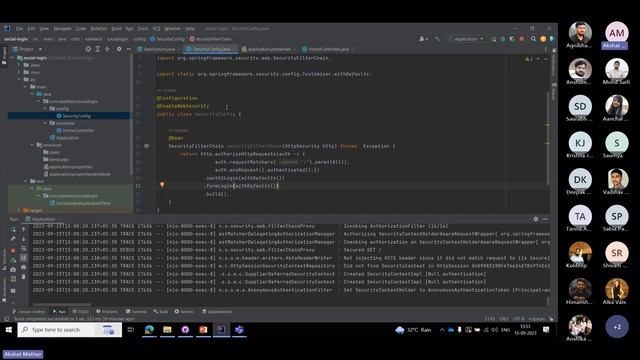Click the Rerun icon in Run panel

click(x=13, y=229)
